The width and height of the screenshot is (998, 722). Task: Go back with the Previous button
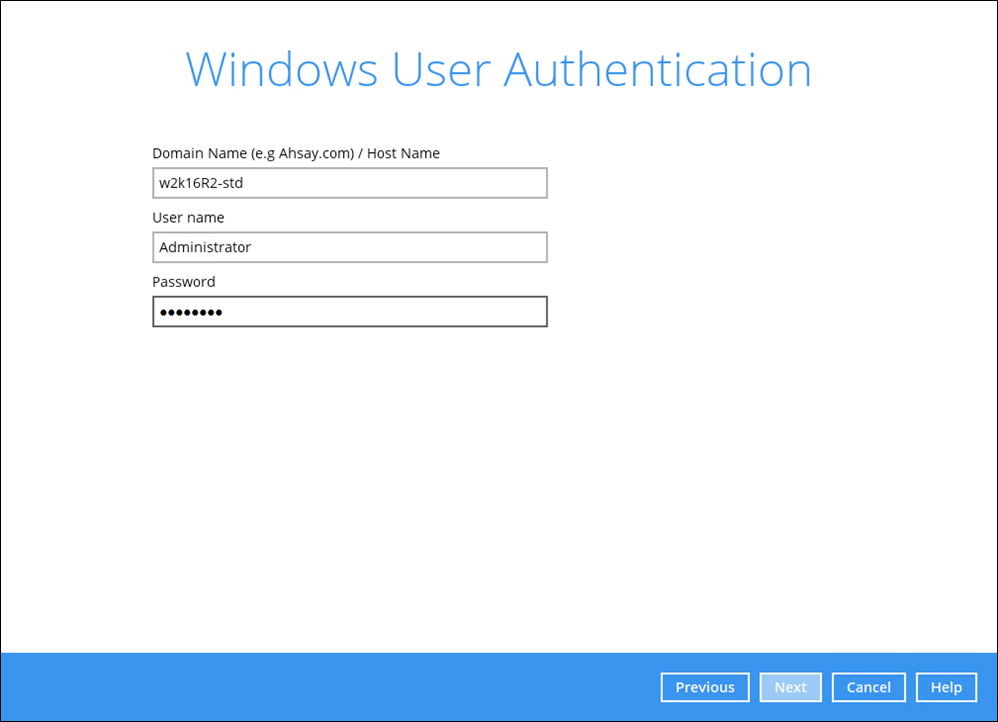[x=704, y=687]
